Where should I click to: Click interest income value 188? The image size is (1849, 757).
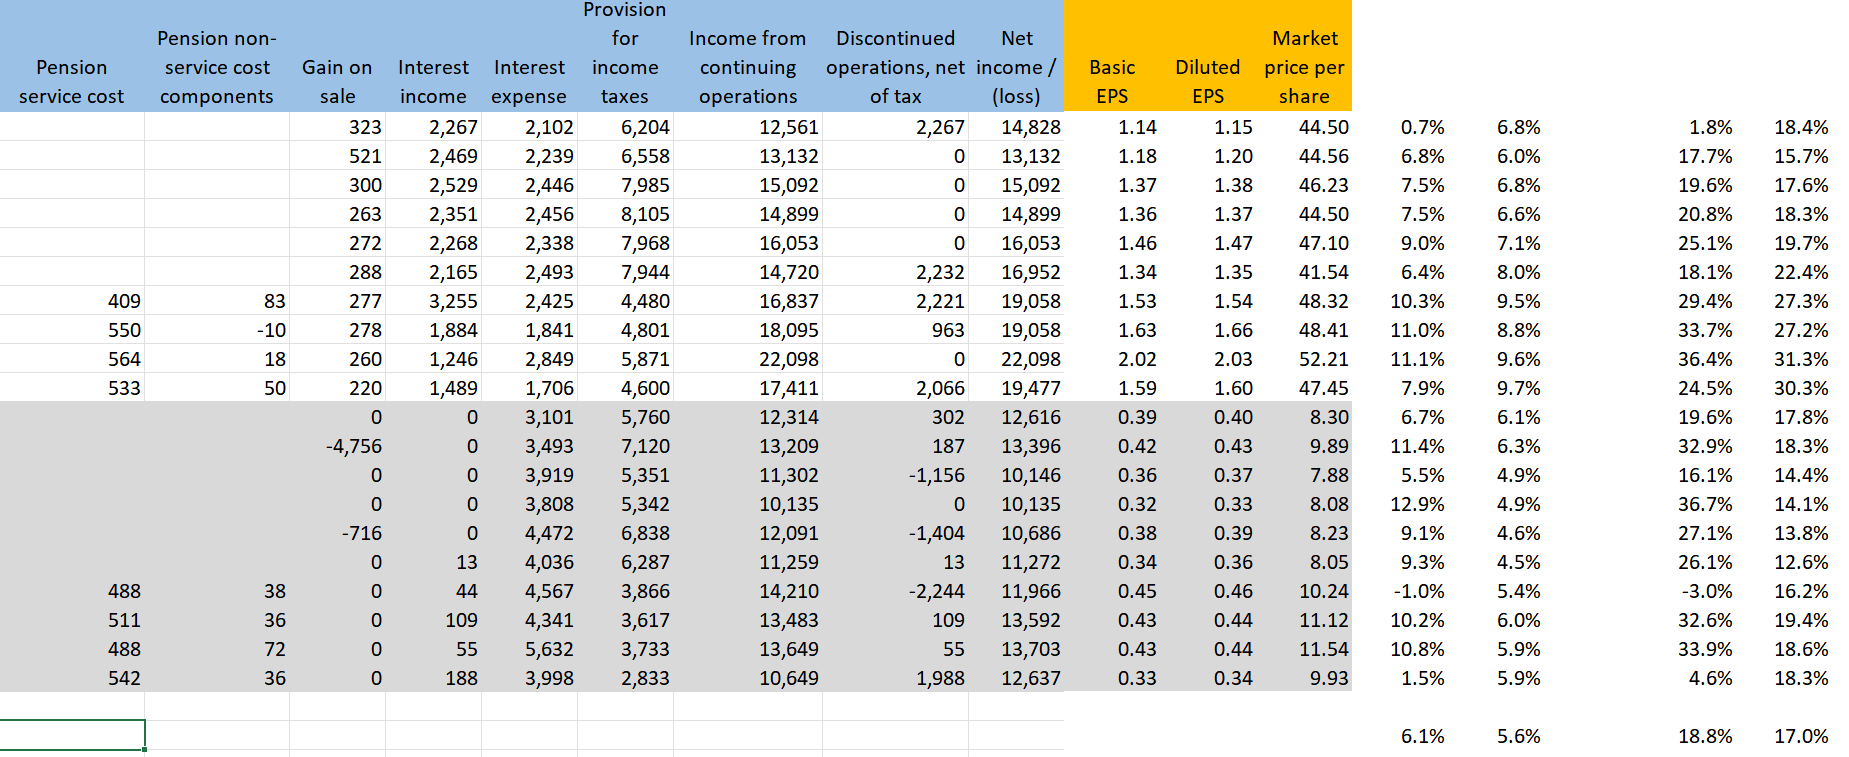point(461,678)
